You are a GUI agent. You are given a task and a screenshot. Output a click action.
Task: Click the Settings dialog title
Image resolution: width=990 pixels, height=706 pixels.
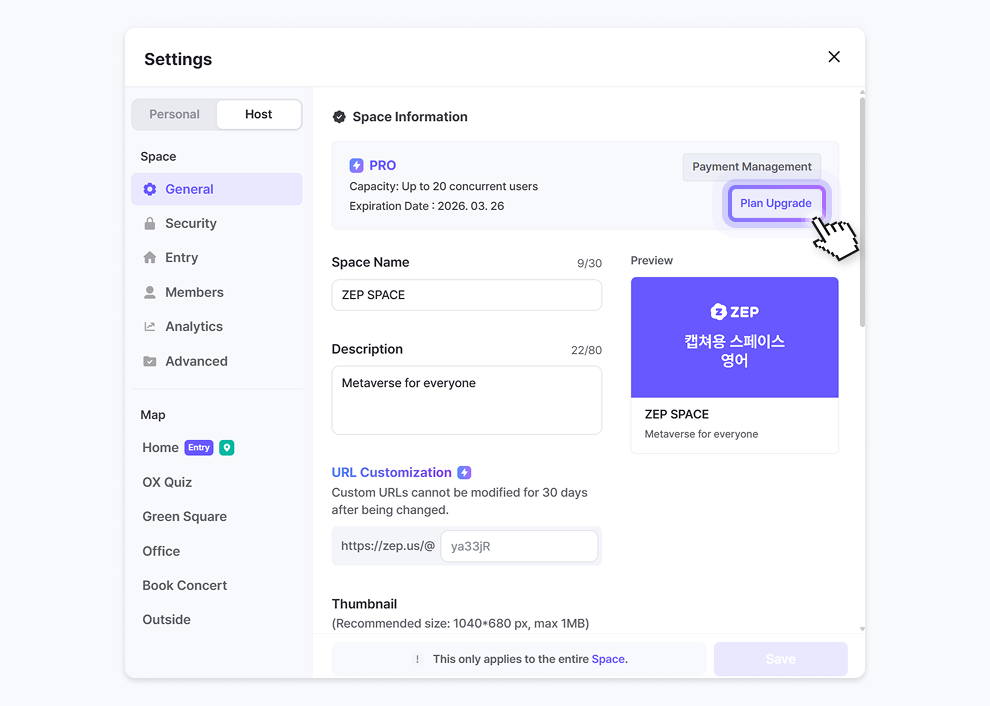click(x=178, y=59)
